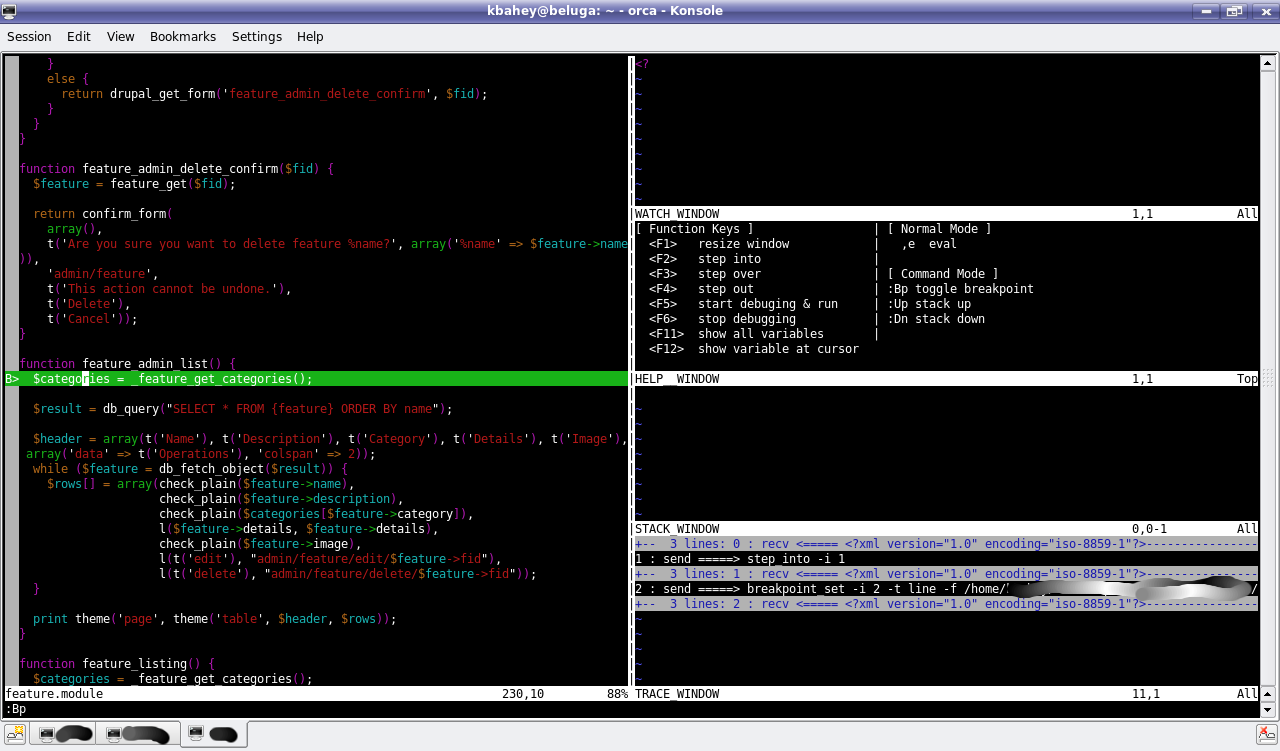Click the db_query SELECT statement line
The image size is (1280, 751).
click(x=243, y=409)
